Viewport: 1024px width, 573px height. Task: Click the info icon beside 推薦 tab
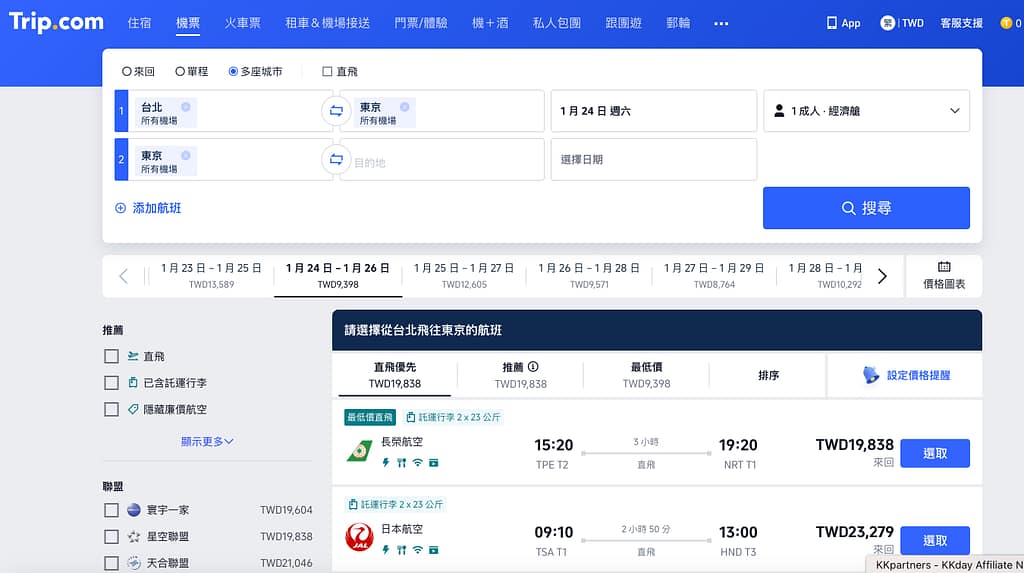(x=533, y=367)
